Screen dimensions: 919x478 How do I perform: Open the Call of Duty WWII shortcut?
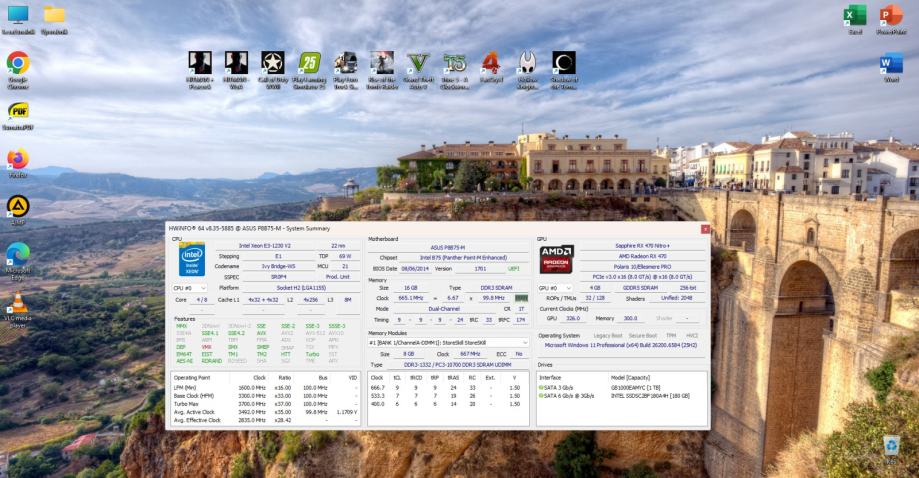[x=272, y=64]
